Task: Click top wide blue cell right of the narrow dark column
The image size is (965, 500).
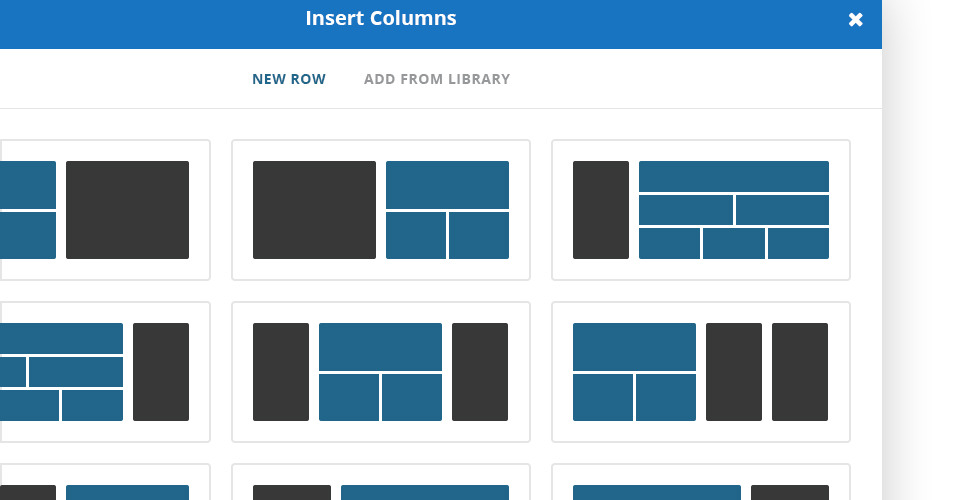Action: pos(734,176)
